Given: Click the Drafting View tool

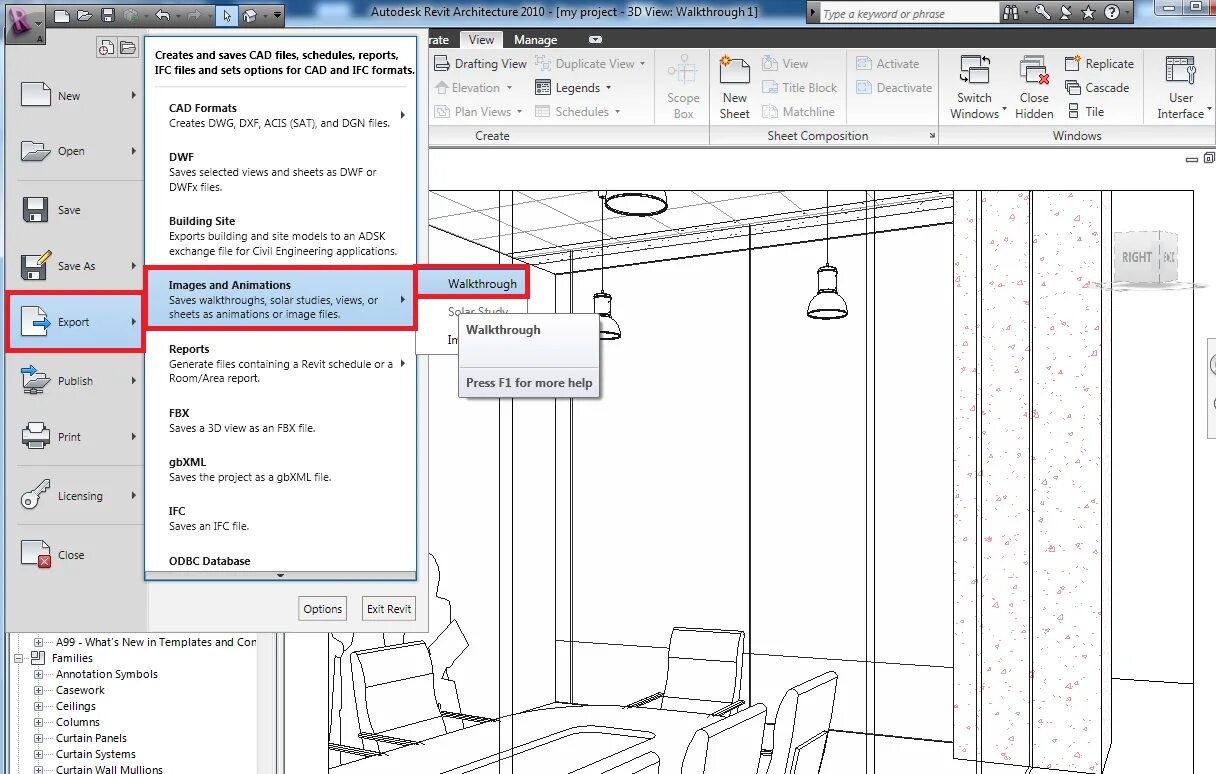Looking at the screenshot, I should pyautogui.click(x=480, y=63).
